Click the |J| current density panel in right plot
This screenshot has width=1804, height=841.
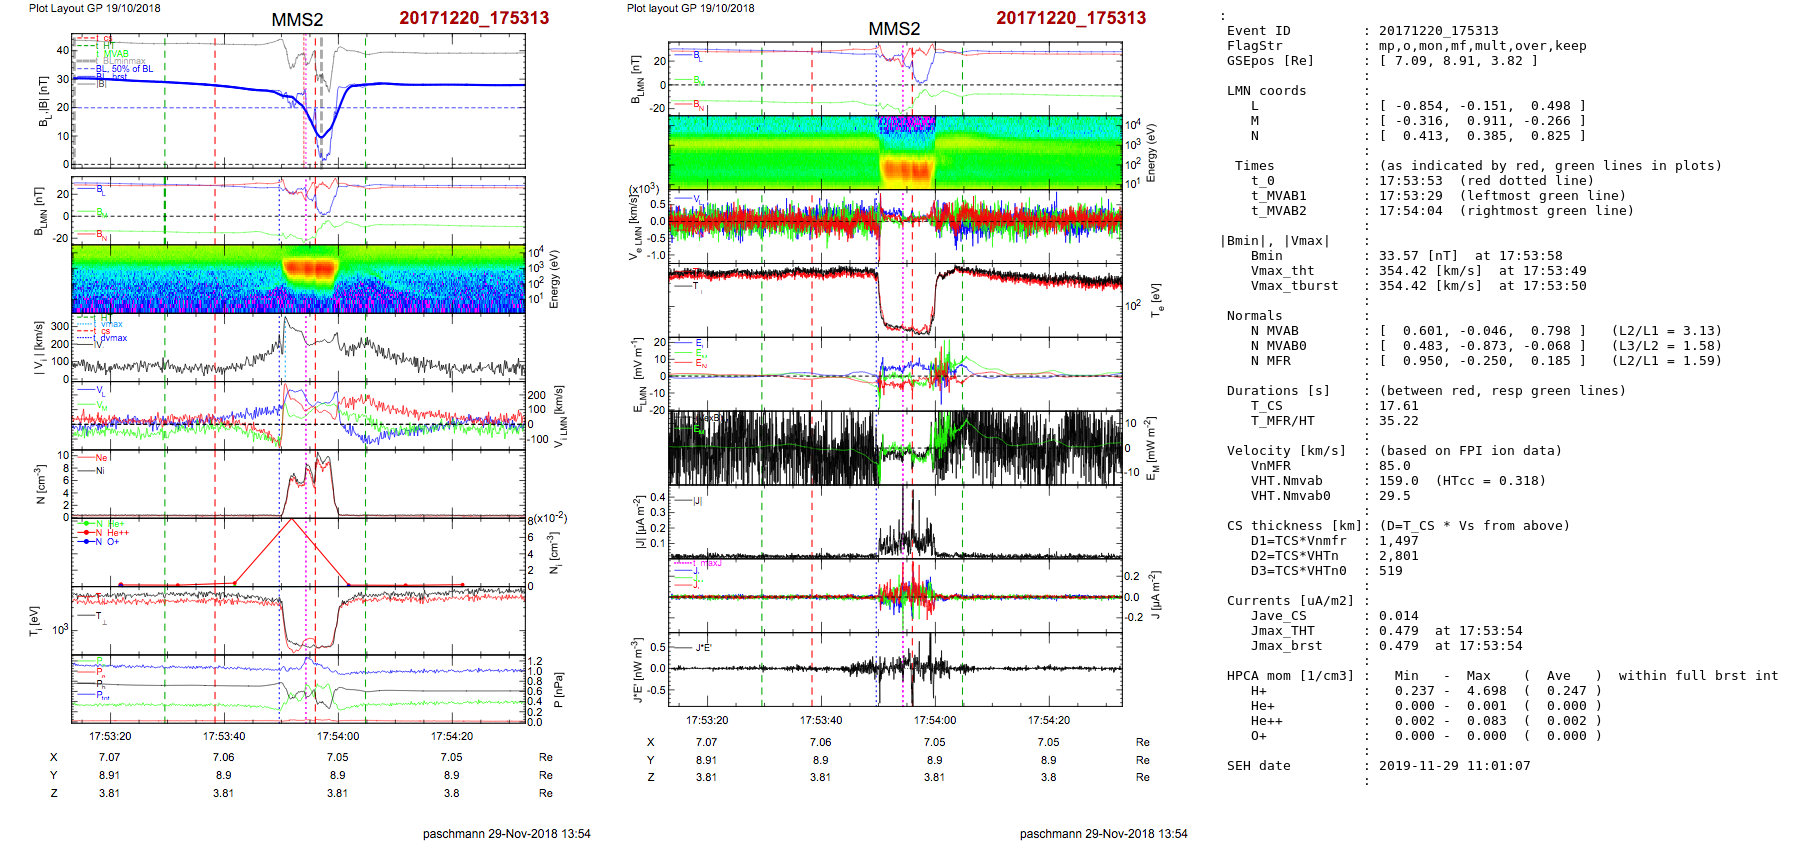(x=894, y=522)
